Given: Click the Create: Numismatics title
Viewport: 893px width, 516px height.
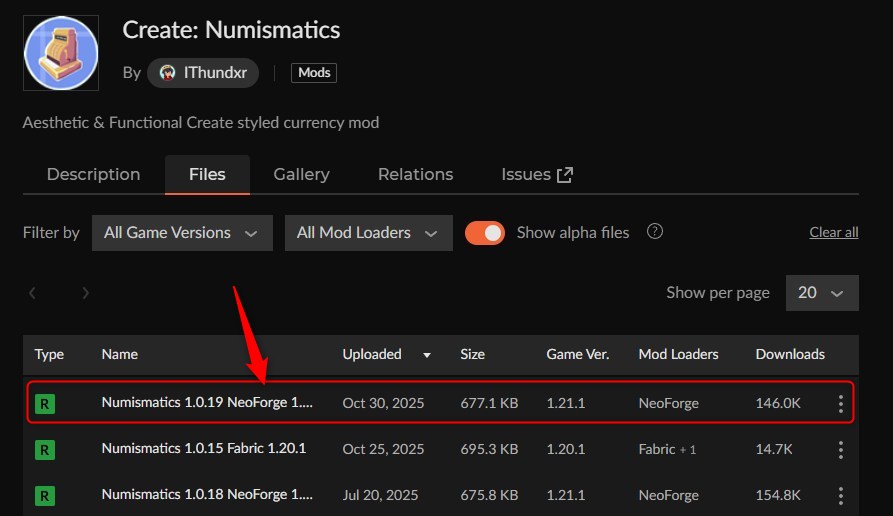Looking at the screenshot, I should 231,30.
